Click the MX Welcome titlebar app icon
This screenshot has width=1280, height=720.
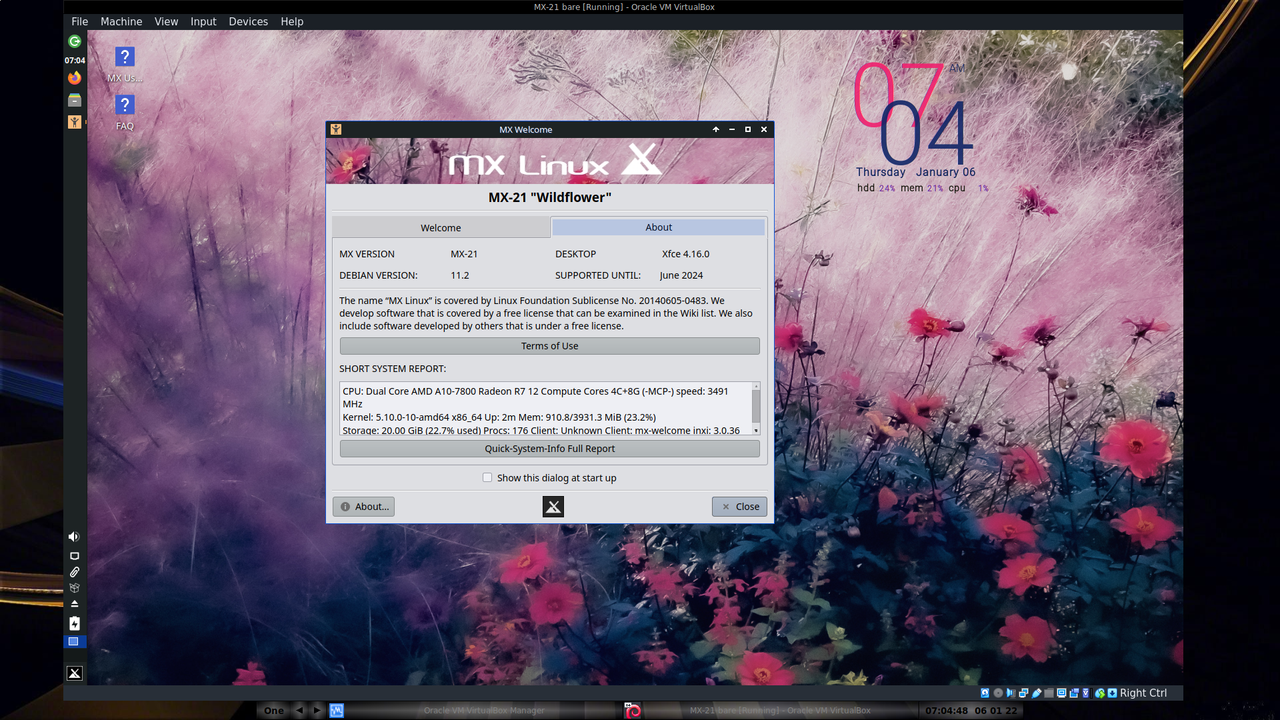coord(336,129)
